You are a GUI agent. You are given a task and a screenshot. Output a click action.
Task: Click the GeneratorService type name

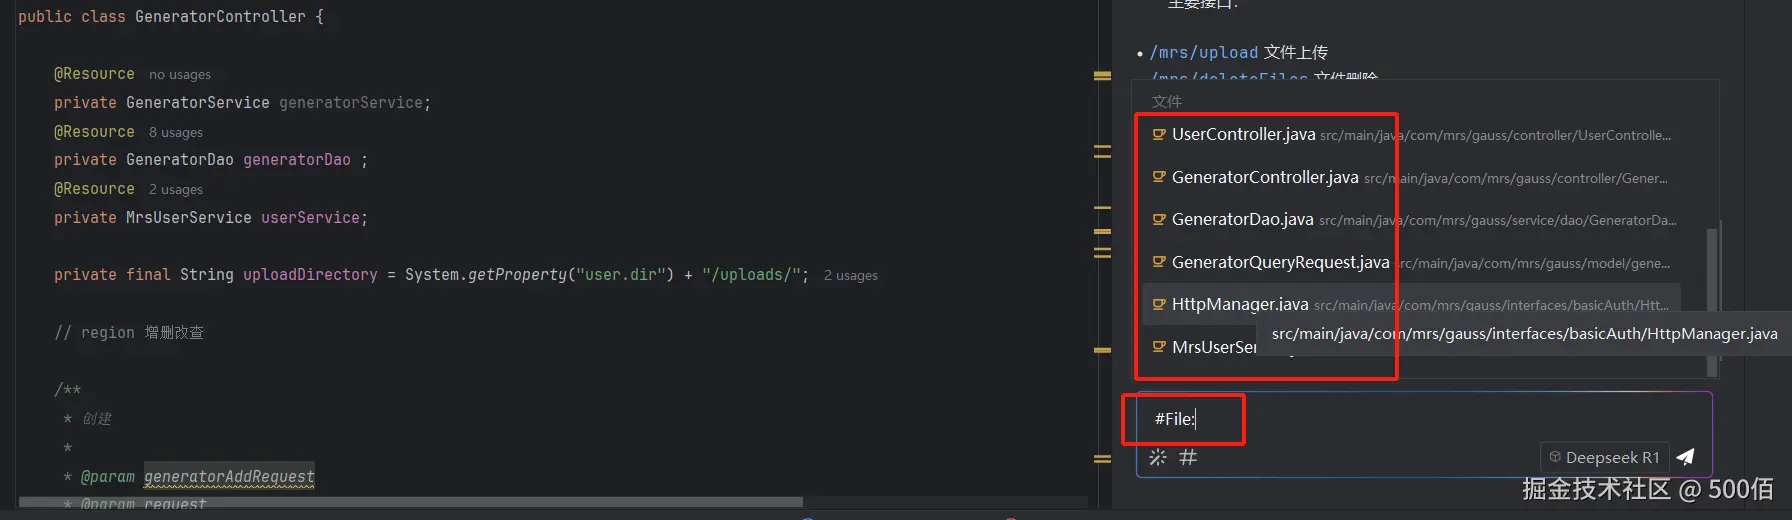point(198,103)
